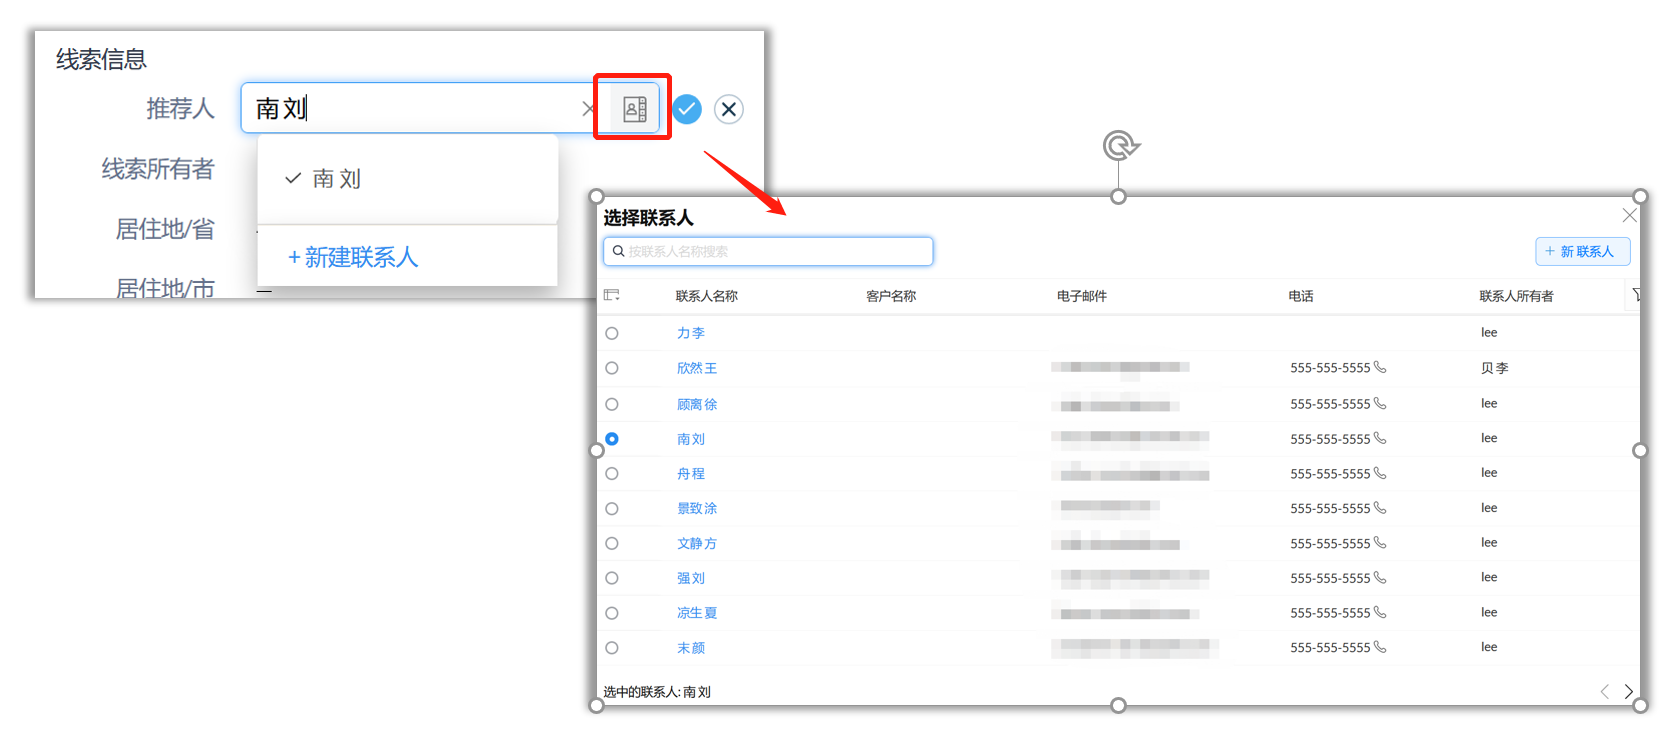Choose 南刘 from the dropdown list
This screenshot has width=1670, height=729.
point(337,179)
